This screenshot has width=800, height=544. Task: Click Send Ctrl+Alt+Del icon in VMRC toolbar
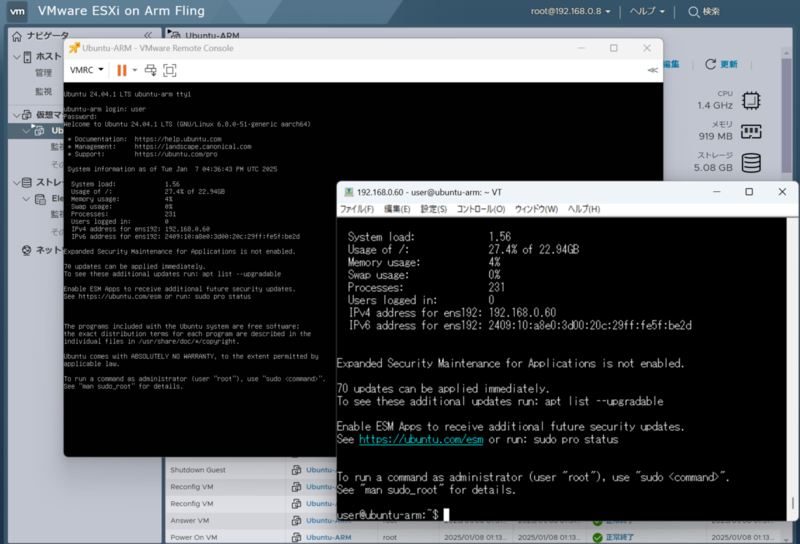tap(151, 70)
